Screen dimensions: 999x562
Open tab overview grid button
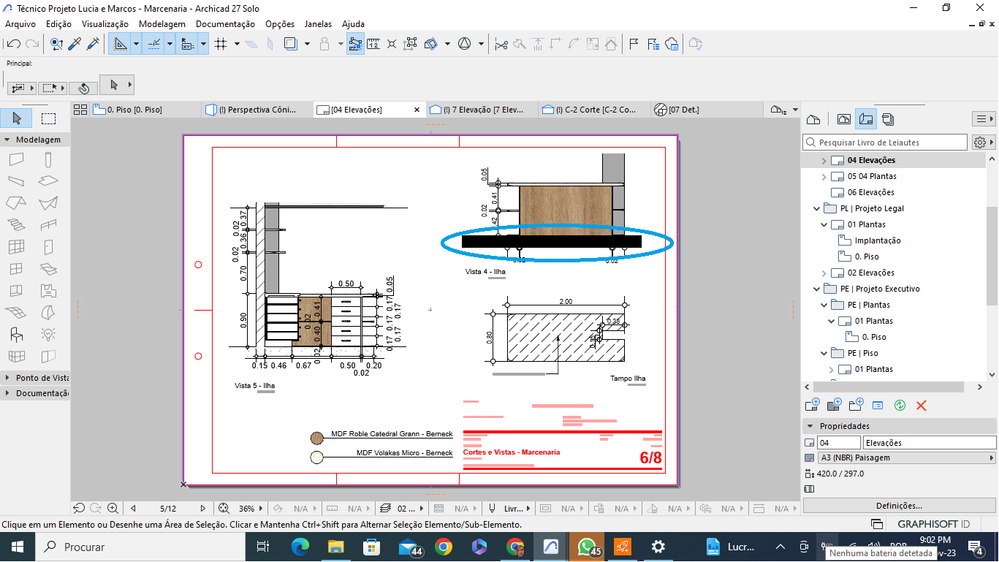pos(80,110)
